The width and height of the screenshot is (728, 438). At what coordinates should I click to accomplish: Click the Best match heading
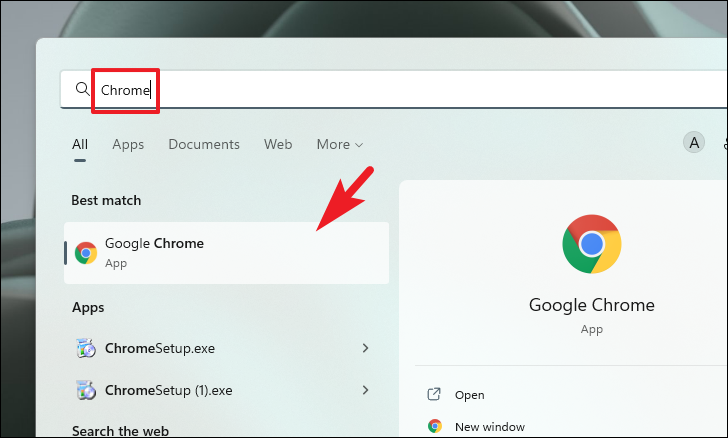(106, 200)
